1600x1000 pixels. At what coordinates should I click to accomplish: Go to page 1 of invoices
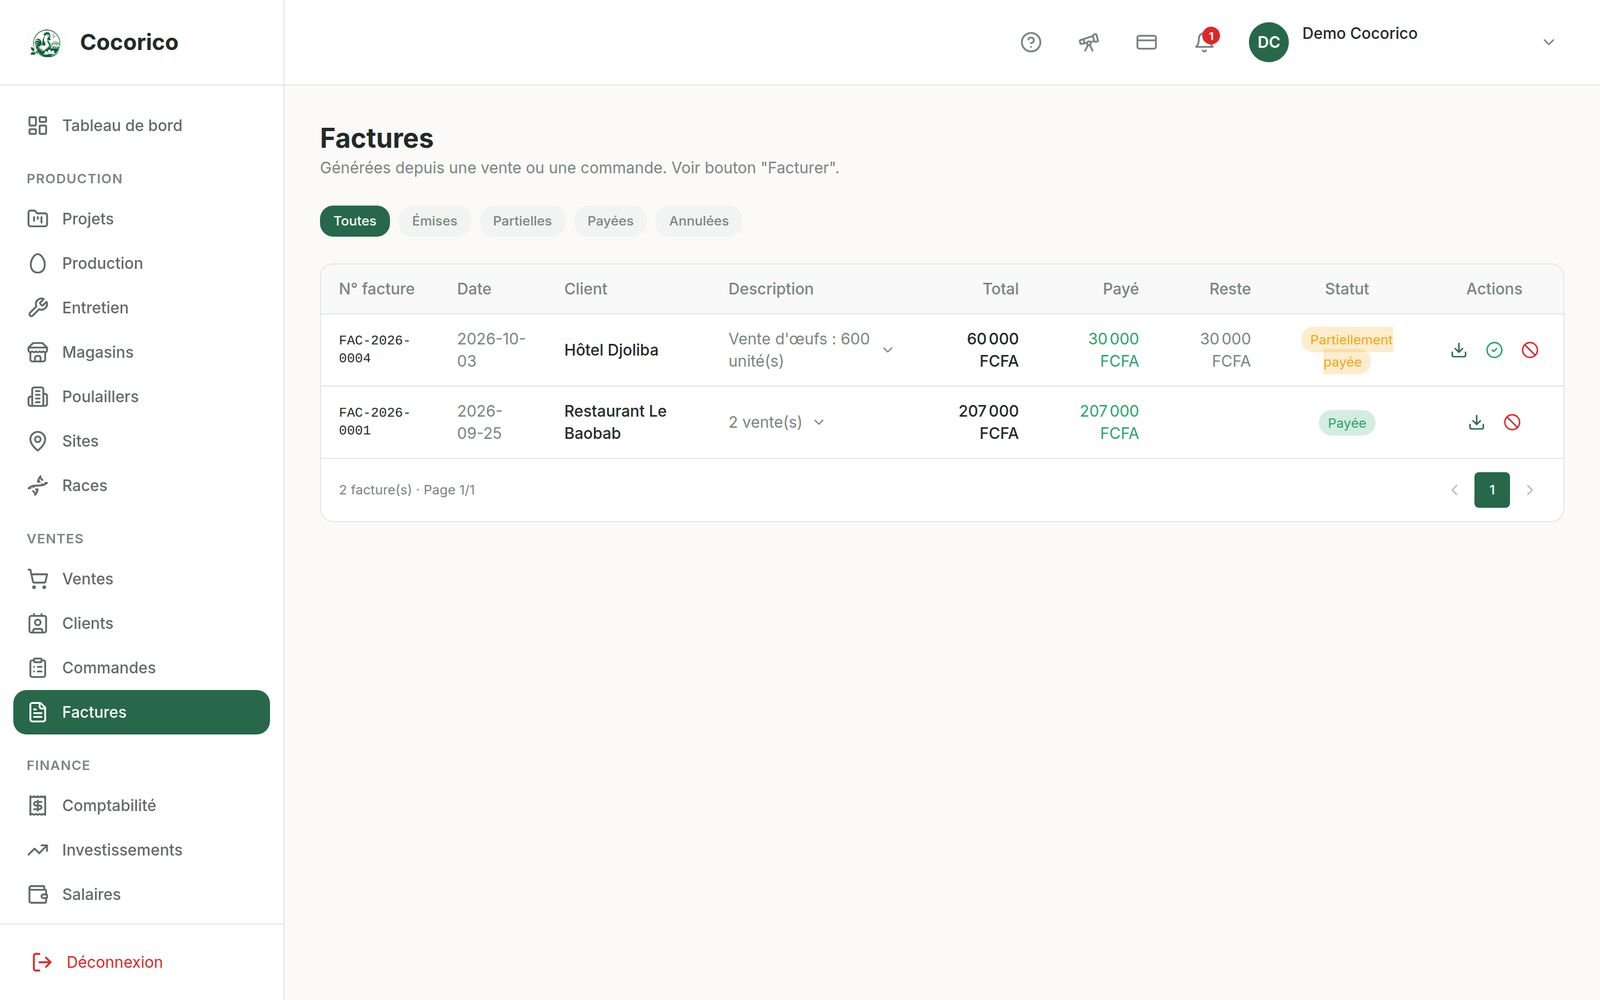pos(1492,490)
